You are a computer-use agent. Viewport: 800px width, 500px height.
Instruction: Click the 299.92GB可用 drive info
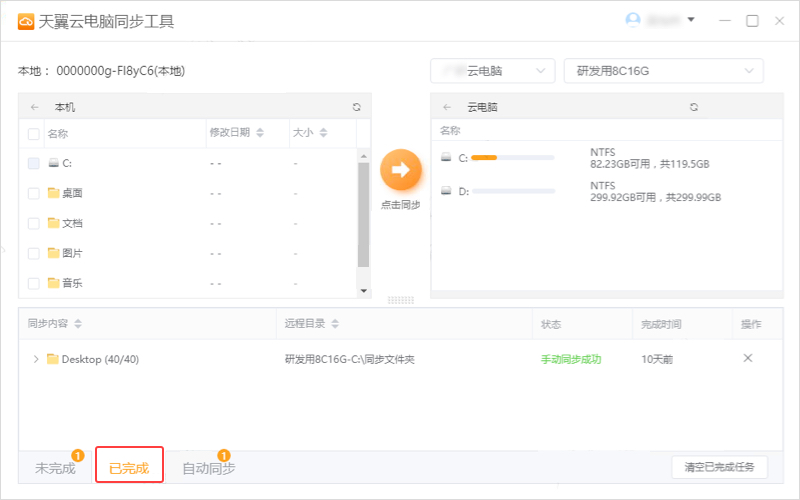(656, 197)
